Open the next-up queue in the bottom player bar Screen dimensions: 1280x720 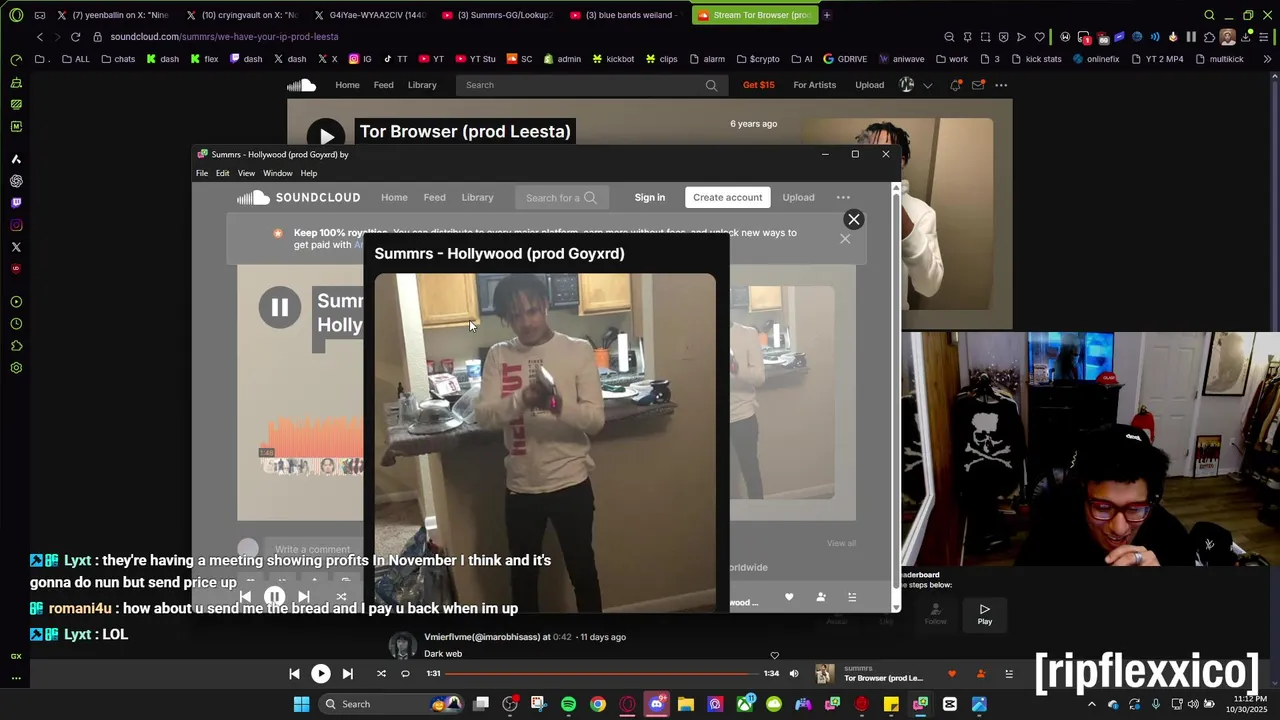click(1009, 674)
